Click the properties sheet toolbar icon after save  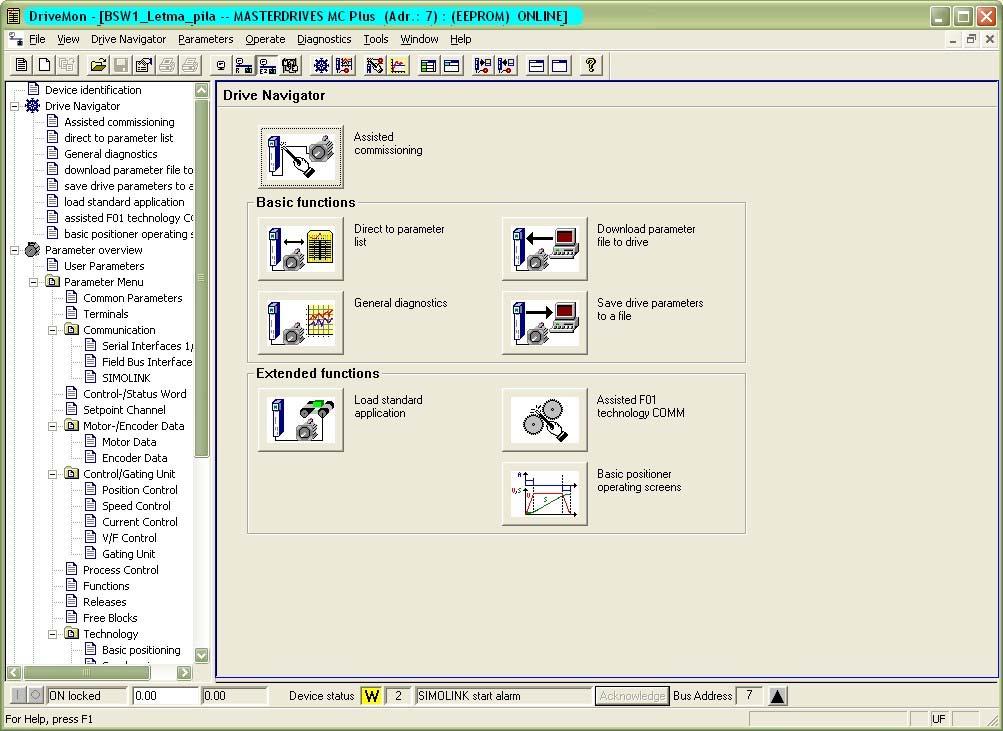[144, 65]
